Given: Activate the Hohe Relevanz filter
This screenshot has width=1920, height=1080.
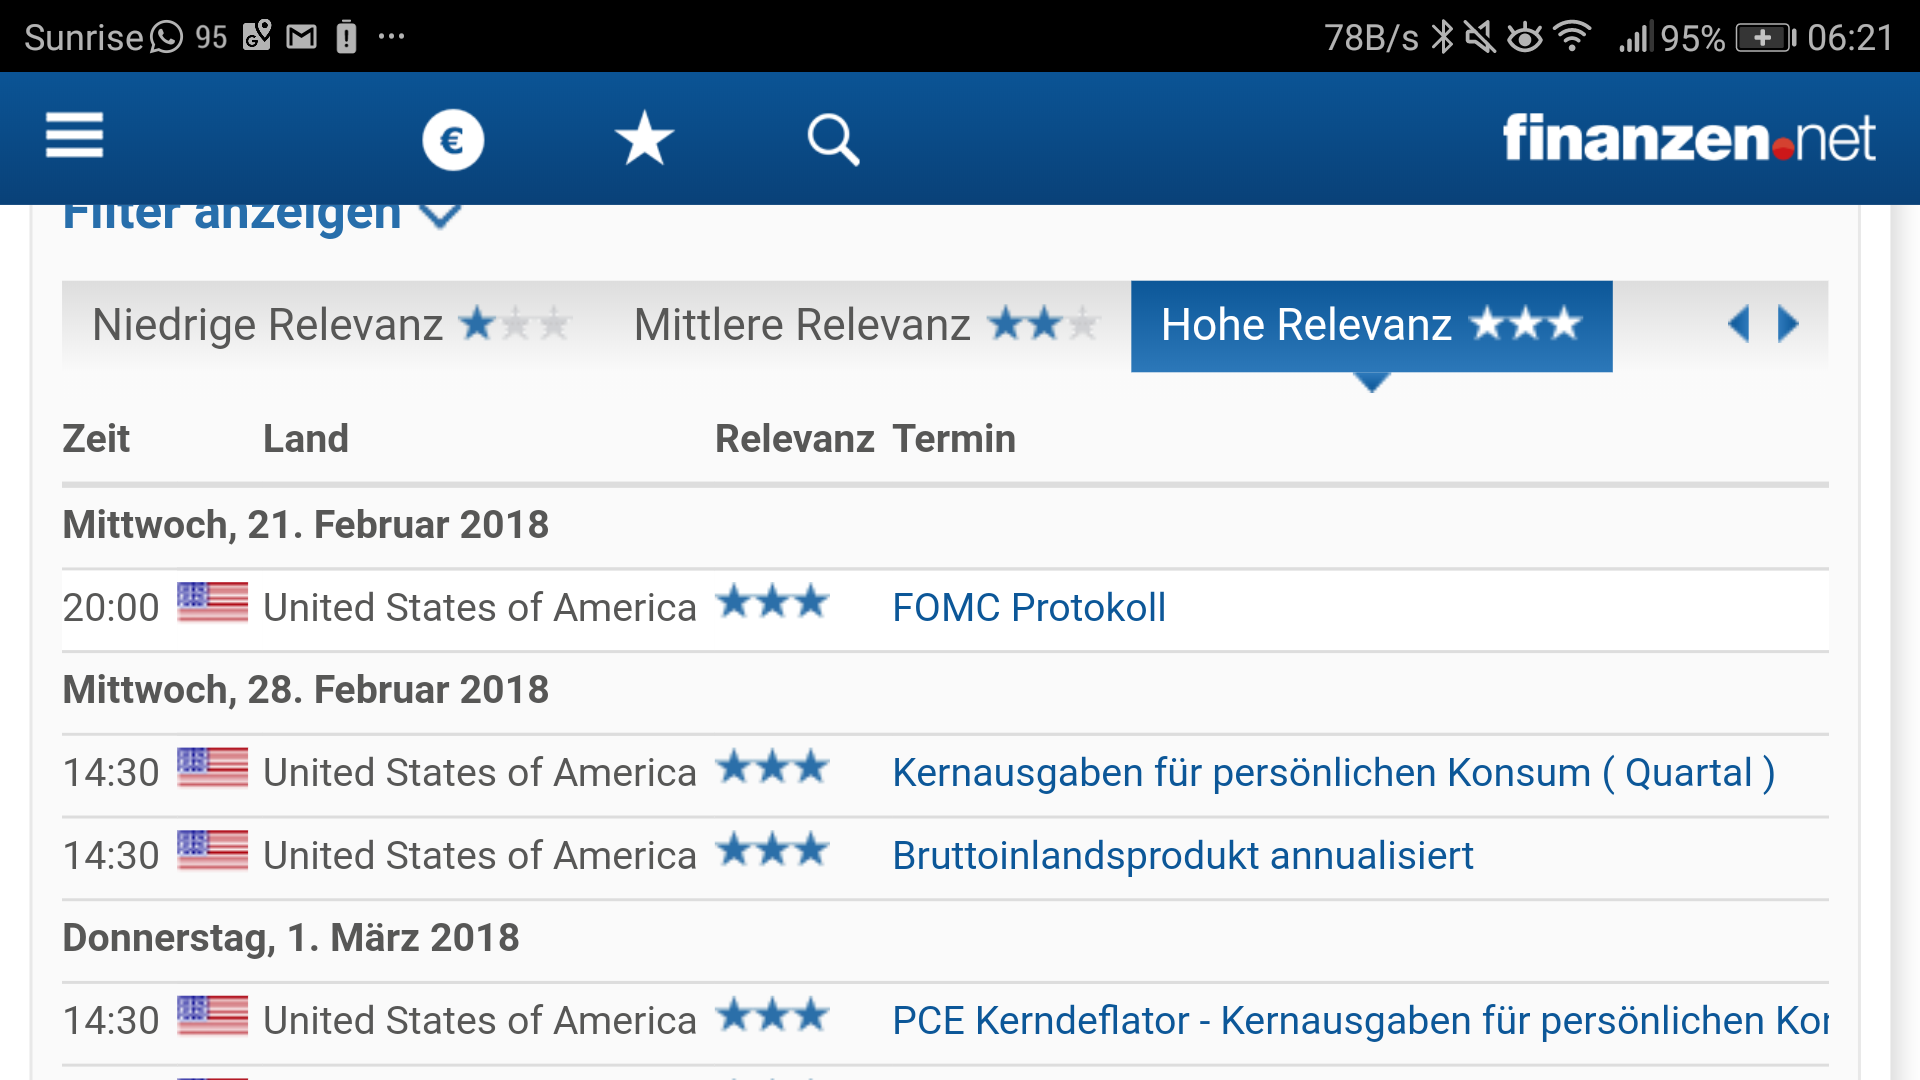Looking at the screenshot, I should pos(1370,325).
